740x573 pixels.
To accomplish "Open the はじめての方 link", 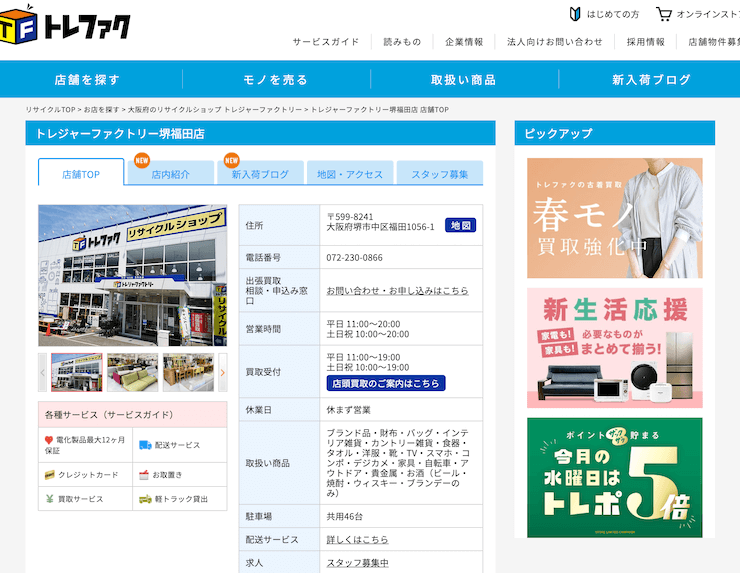I will click(x=613, y=14).
